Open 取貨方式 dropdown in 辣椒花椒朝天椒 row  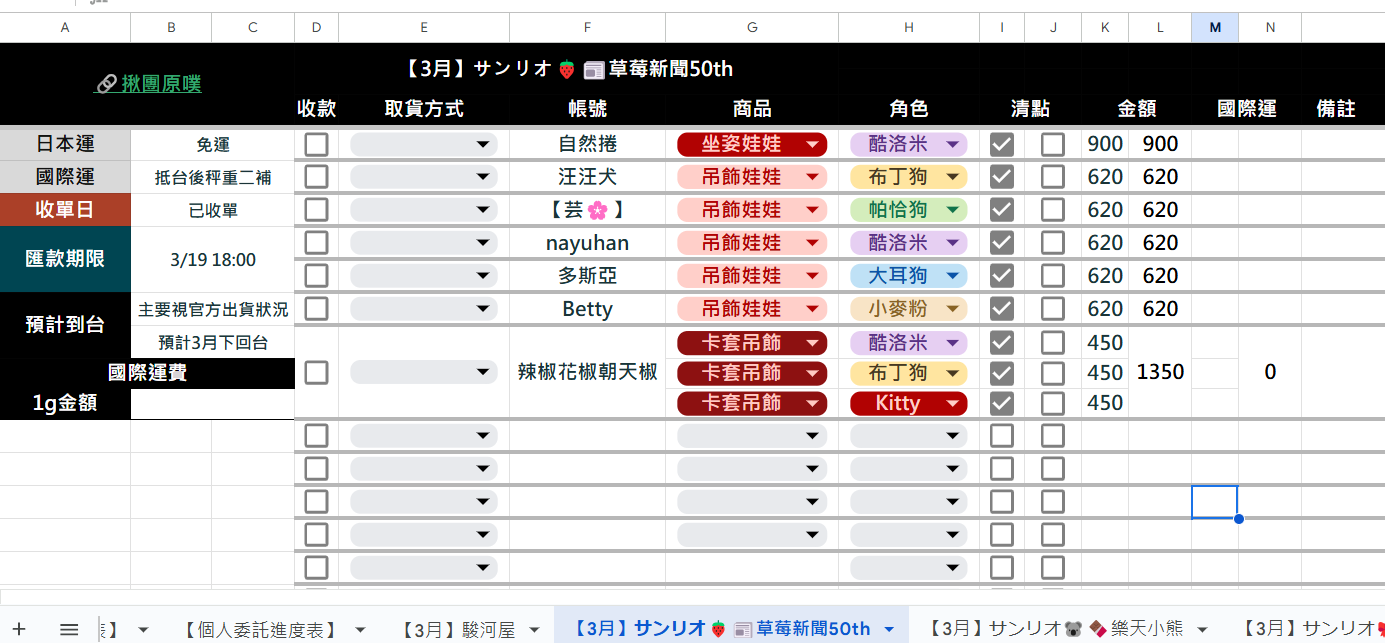(x=424, y=372)
